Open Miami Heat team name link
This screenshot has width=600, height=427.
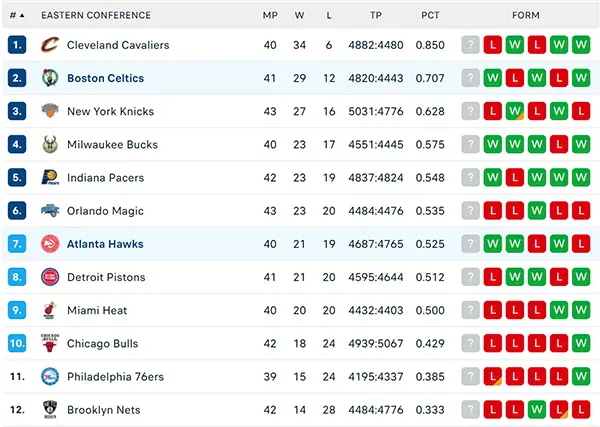pyautogui.click(x=97, y=310)
